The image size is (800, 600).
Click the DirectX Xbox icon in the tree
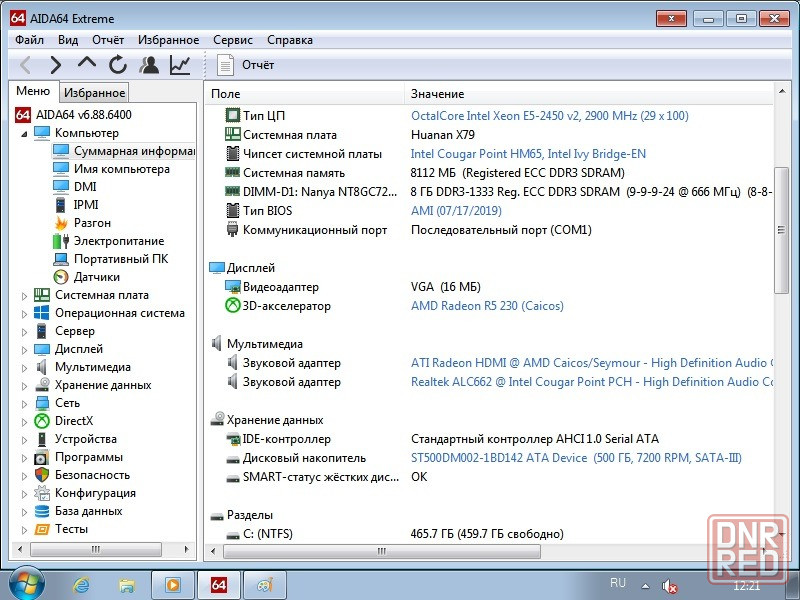tap(41, 421)
